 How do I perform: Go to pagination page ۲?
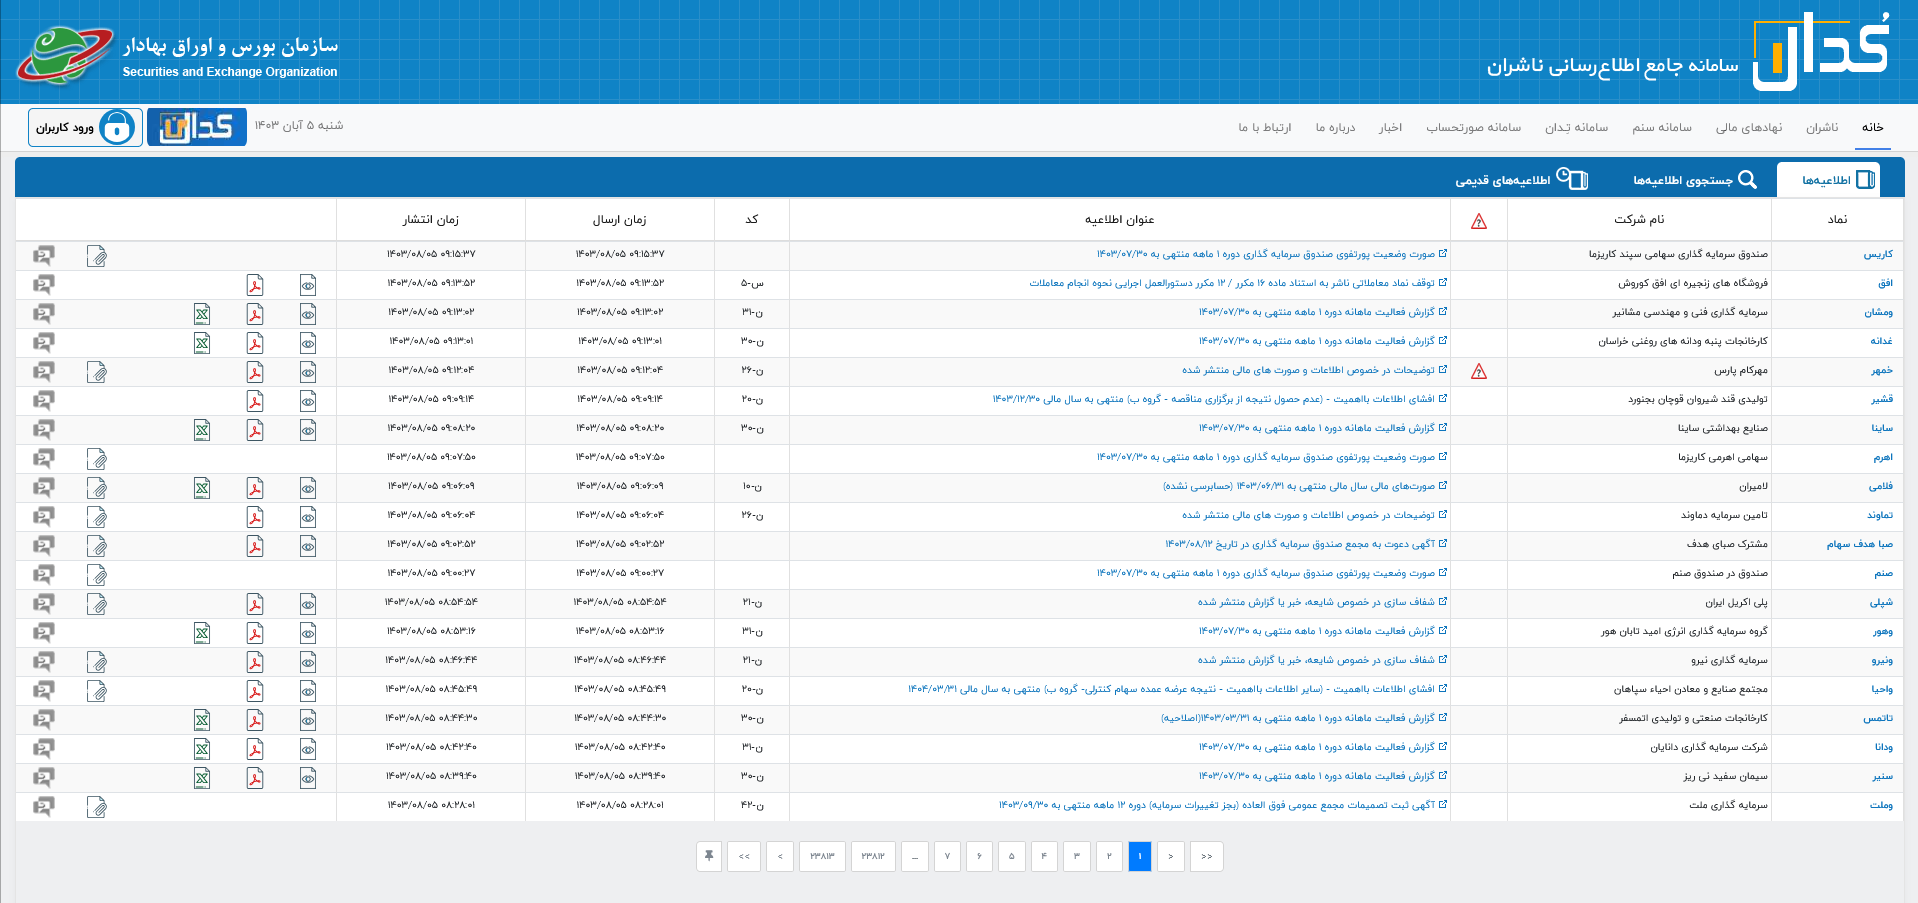(1108, 856)
